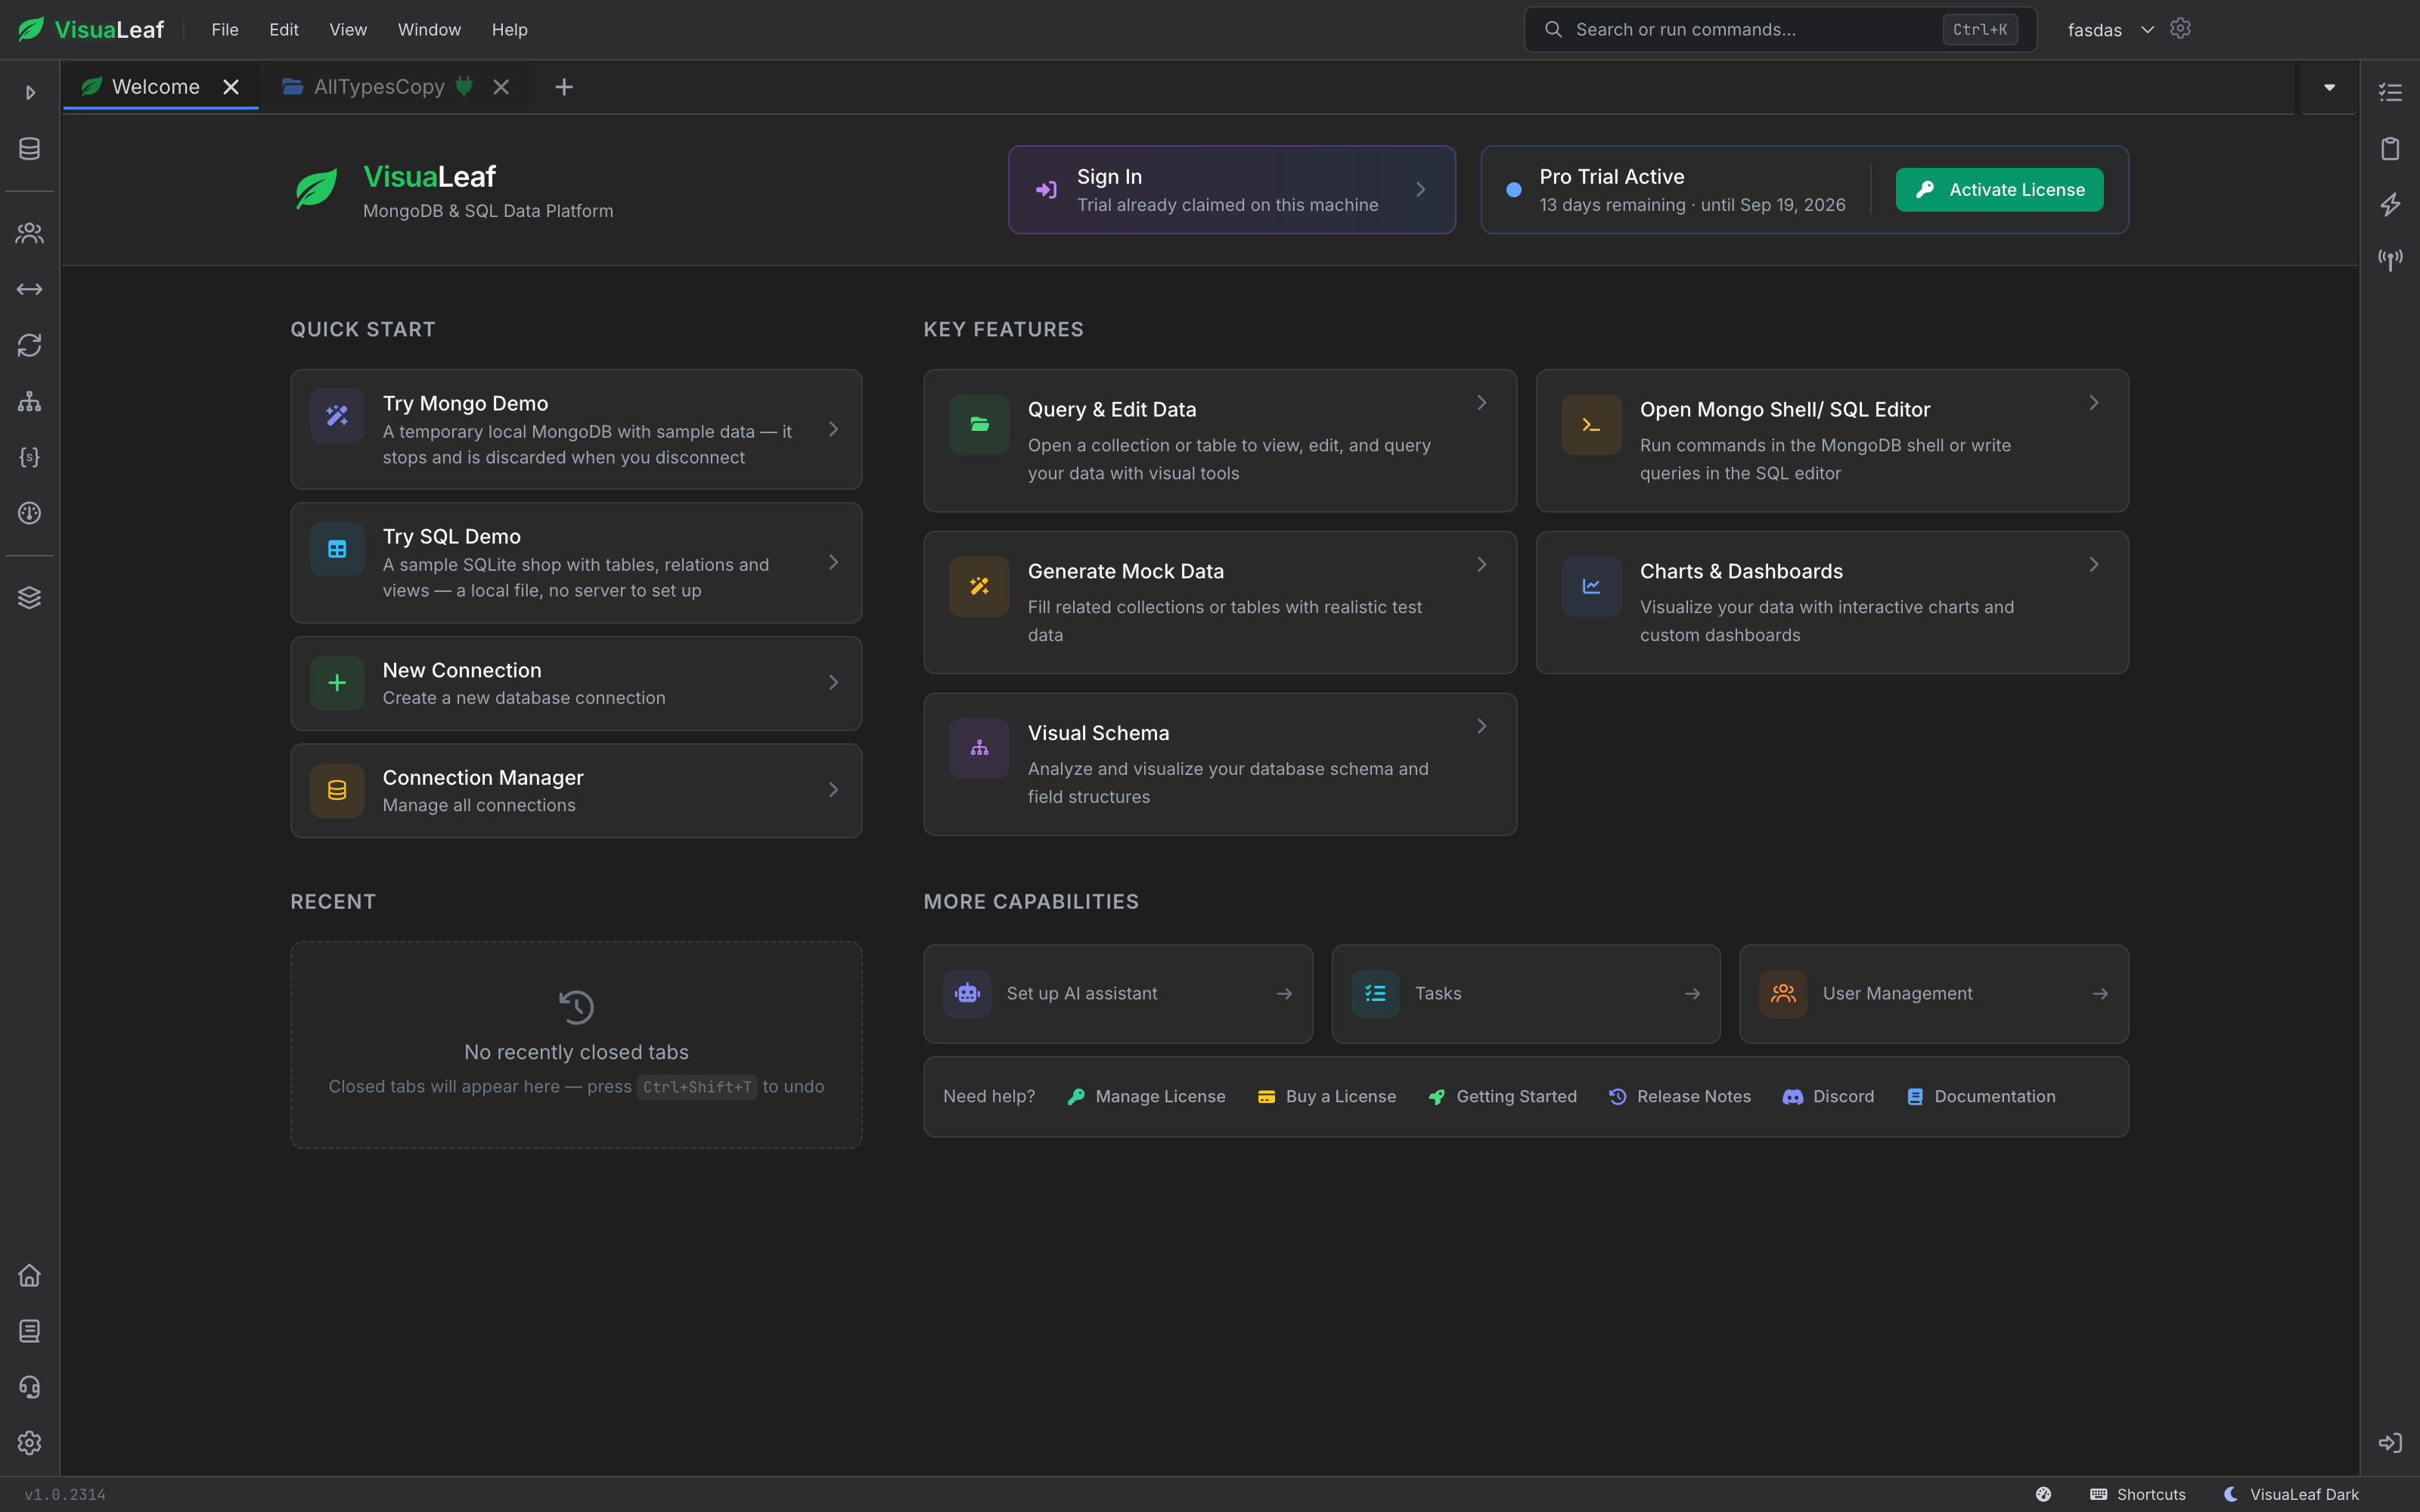2420x1512 pixels.
Task: Click the Pro Trial Active status text
Action: coord(1611,177)
